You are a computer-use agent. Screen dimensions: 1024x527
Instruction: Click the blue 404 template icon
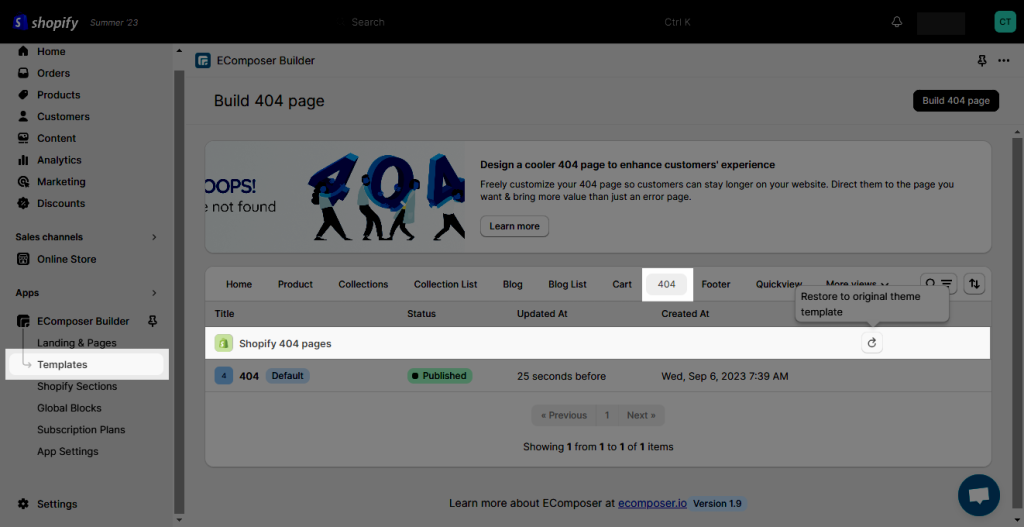[224, 375]
